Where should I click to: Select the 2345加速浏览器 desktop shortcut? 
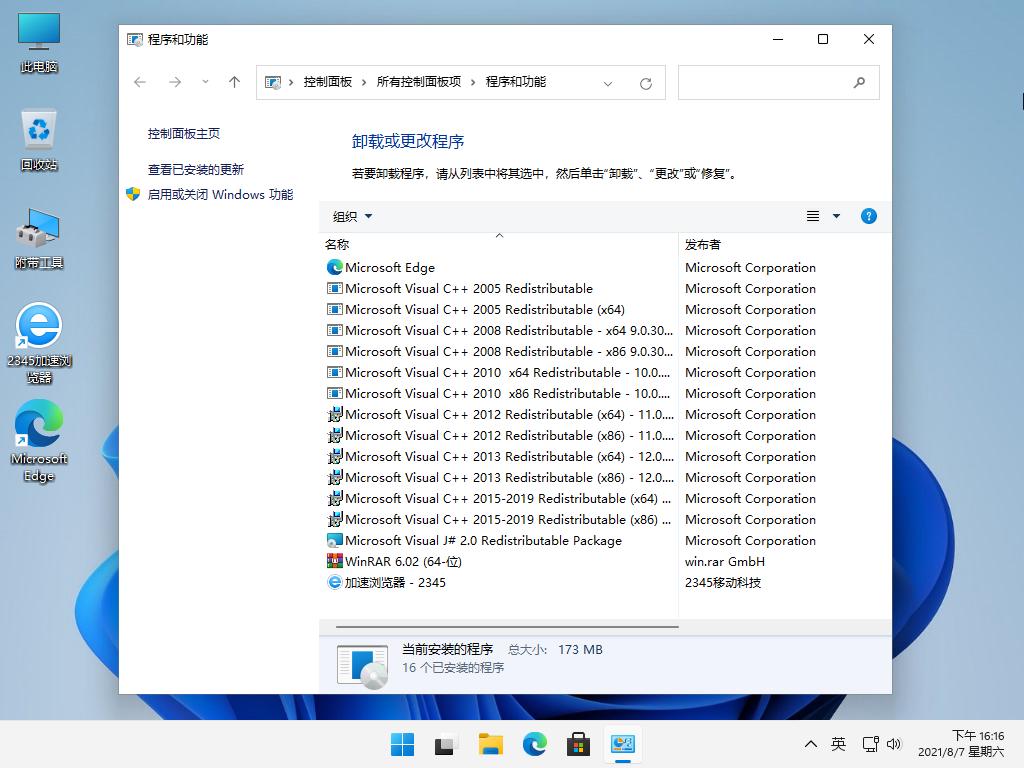coord(39,343)
